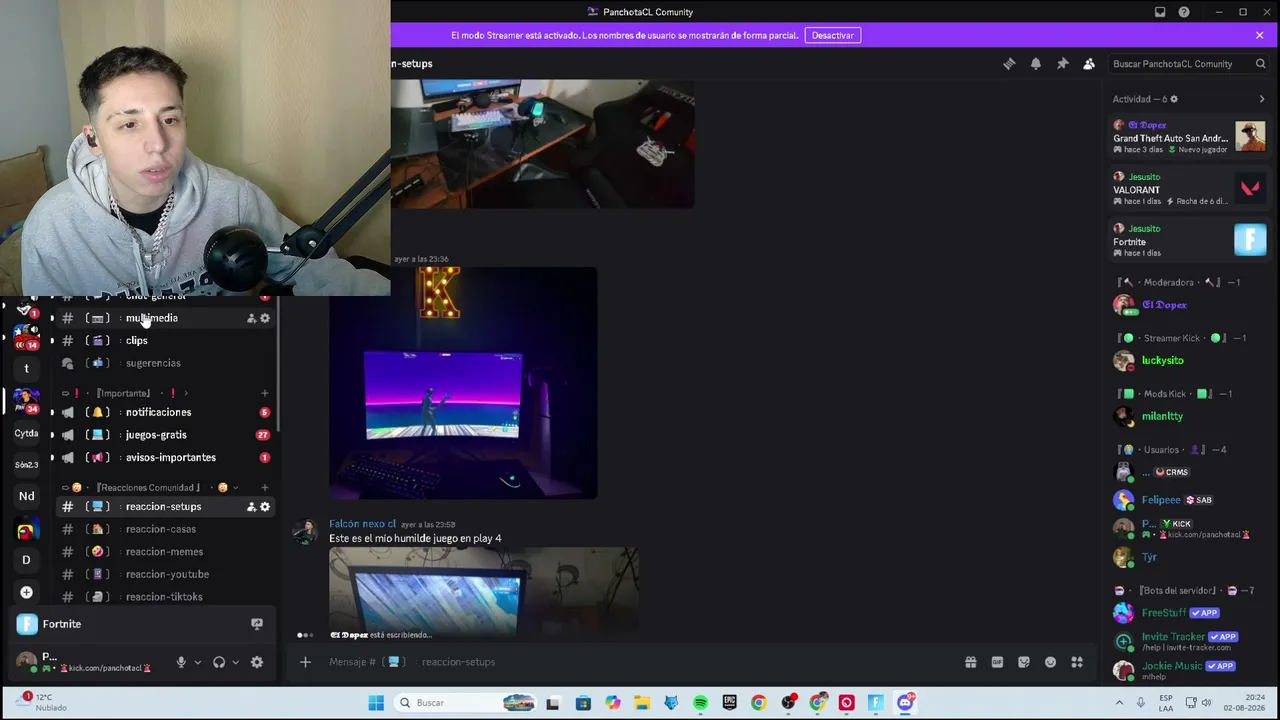Open headphone output options arrow
1280x720 pixels.
pyautogui.click(x=235, y=662)
